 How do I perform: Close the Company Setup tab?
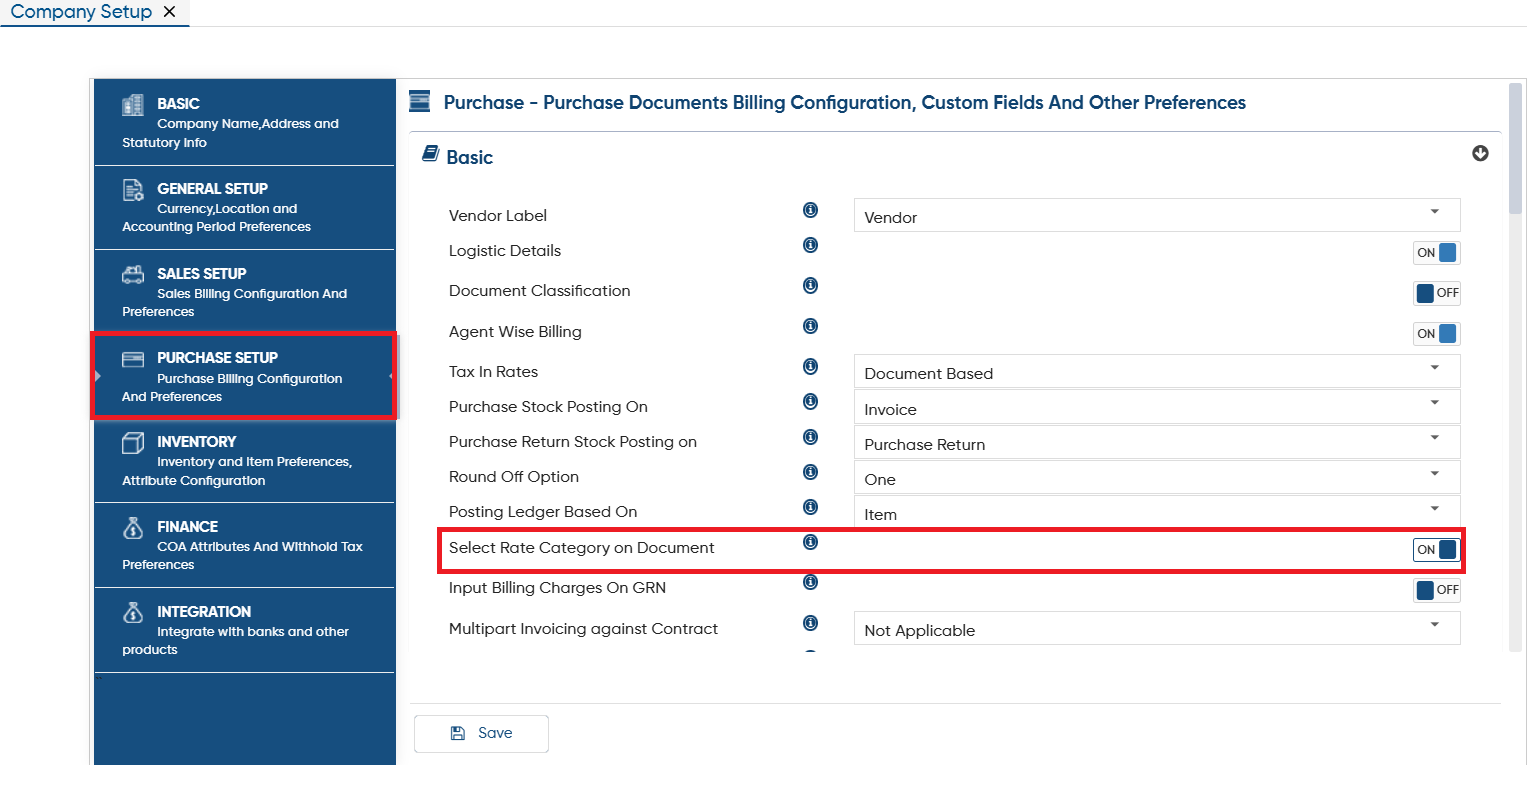point(169,12)
